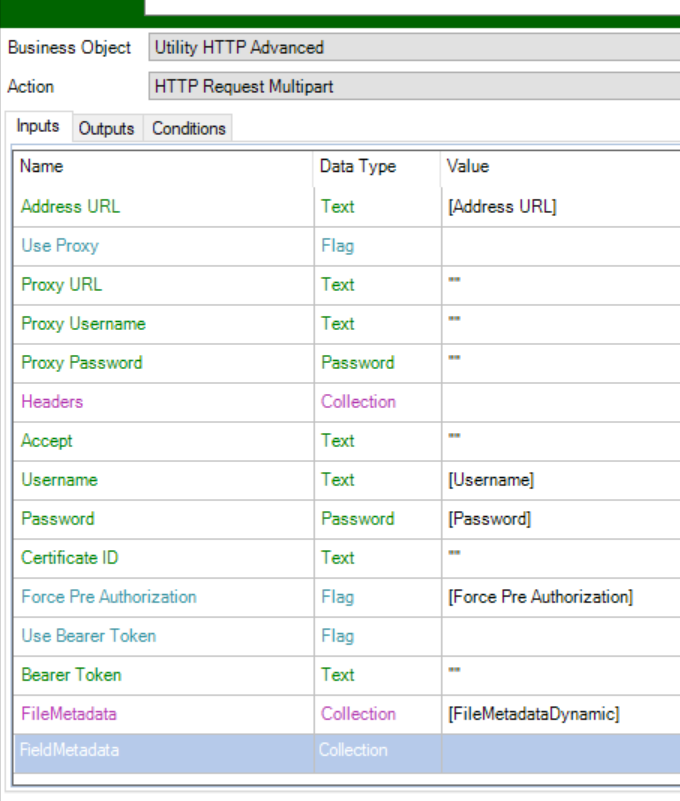Edit the Force Pre Authorization value

point(560,597)
